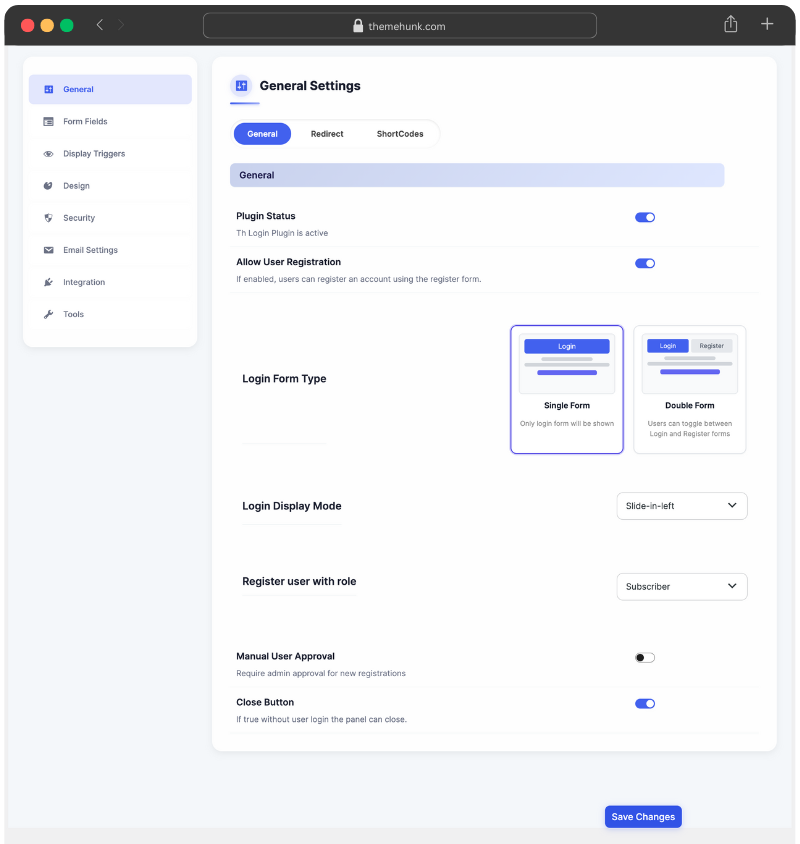
Task: Click the themehunk.com address bar
Action: tap(400, 25)
